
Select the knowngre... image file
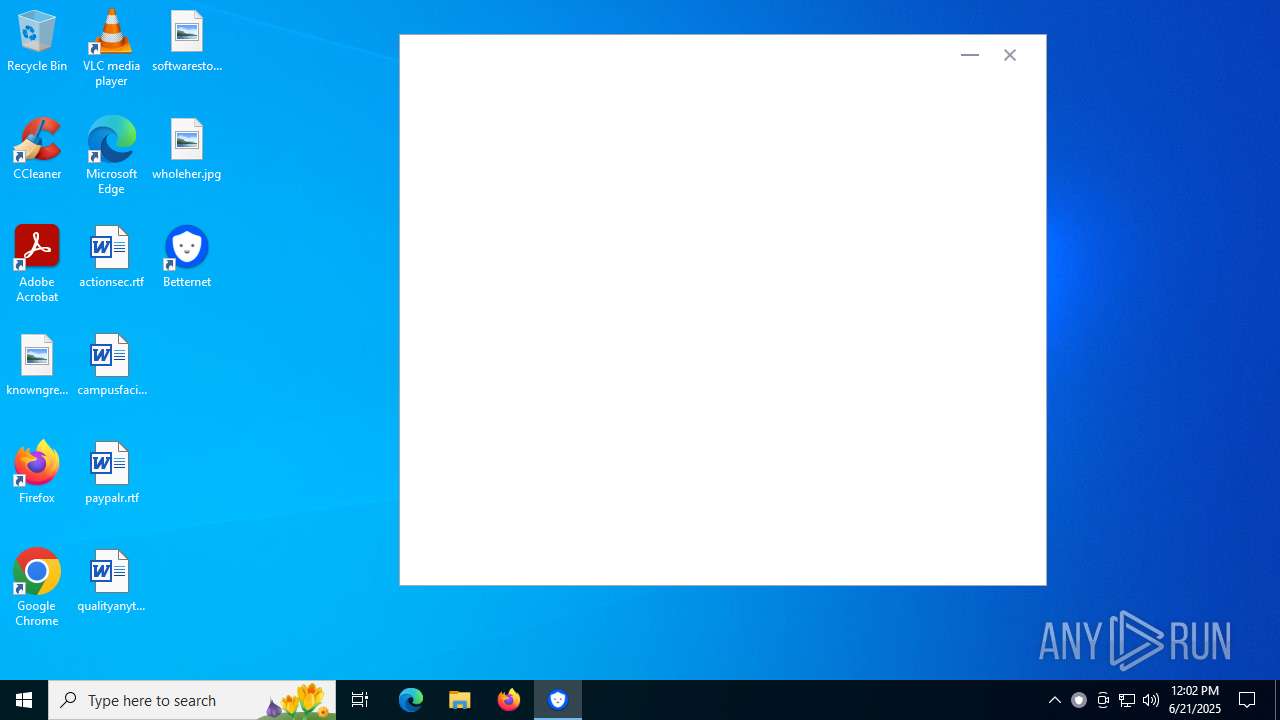(x=37, y=366)
